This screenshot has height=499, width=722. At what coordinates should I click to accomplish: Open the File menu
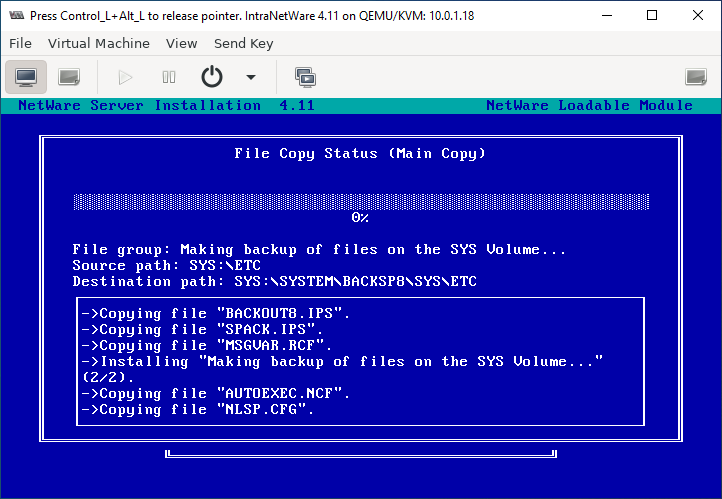click(x=20, y=43)
